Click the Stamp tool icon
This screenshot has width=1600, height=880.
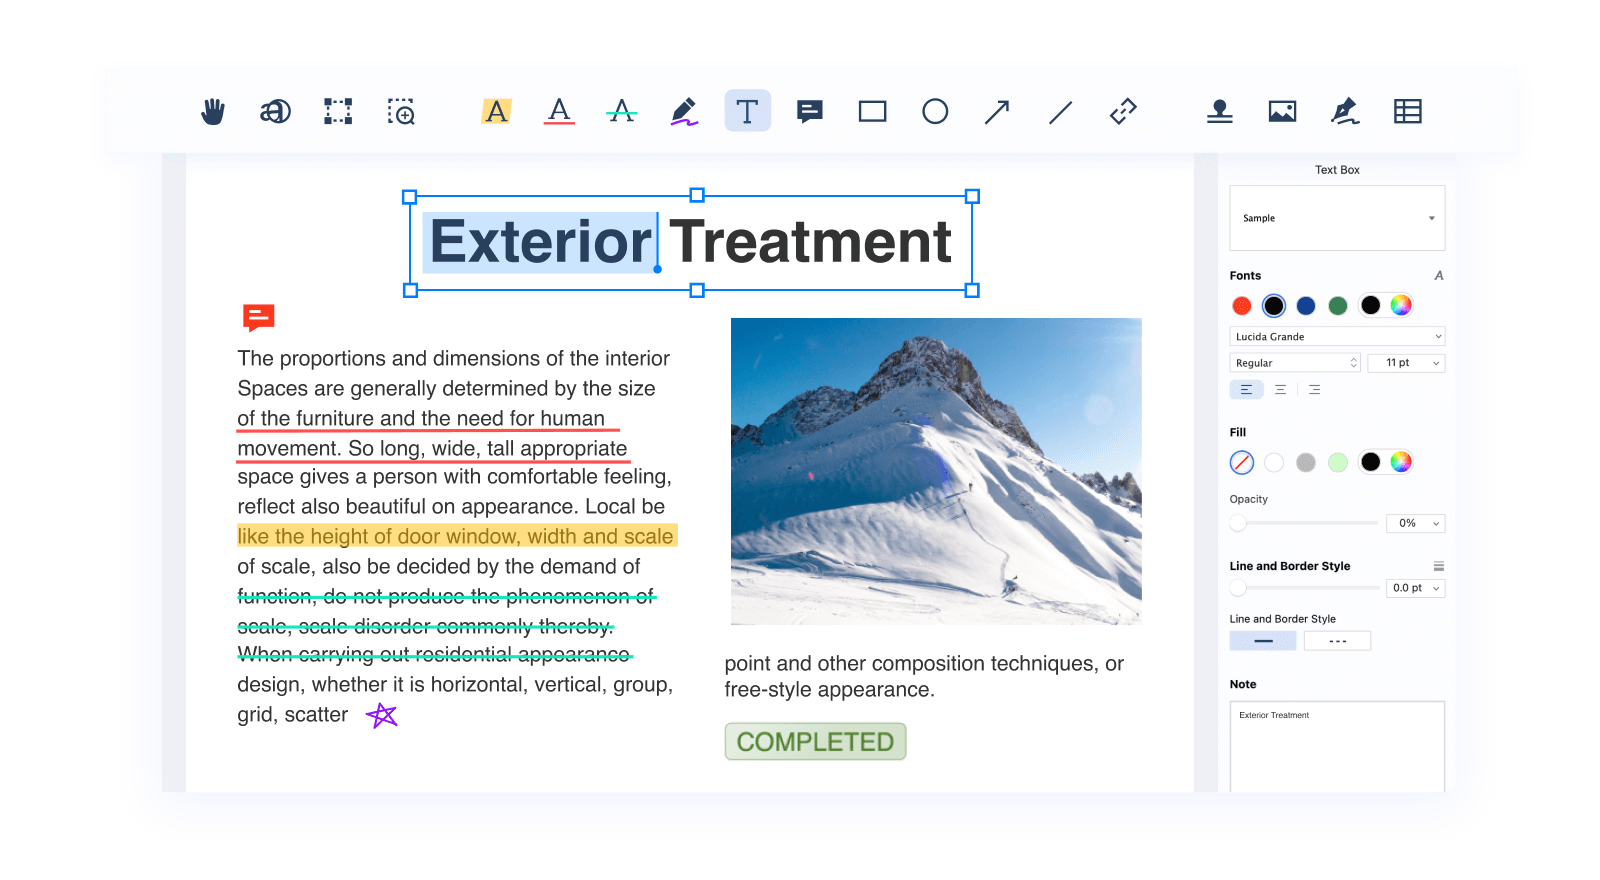1219,111
